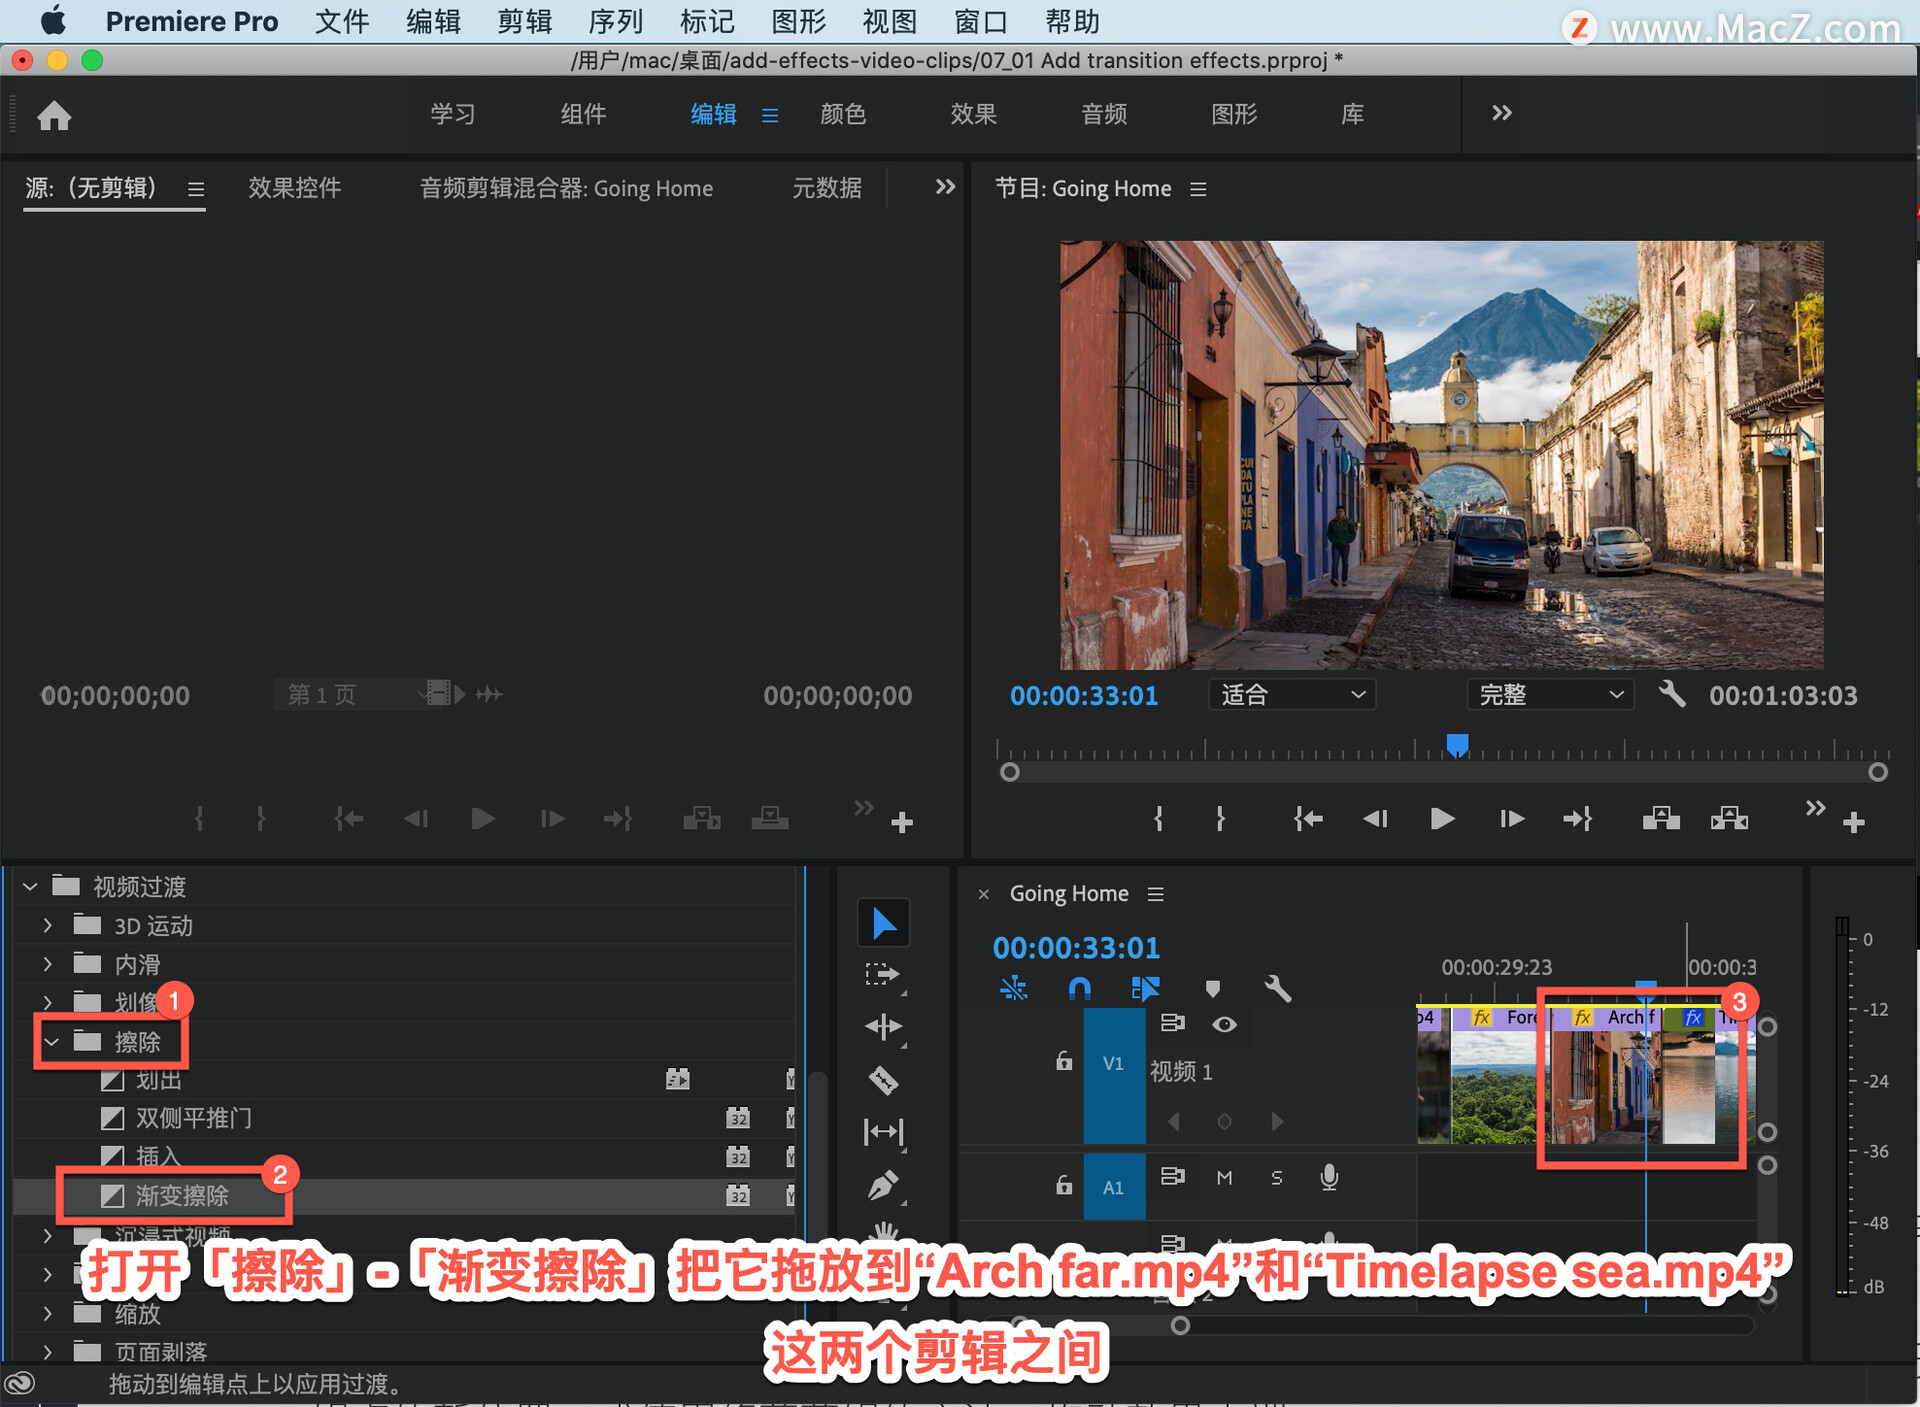Collapse the 擦除 folder
Screen dimensions: 1920x1407
pos(51,1042)
